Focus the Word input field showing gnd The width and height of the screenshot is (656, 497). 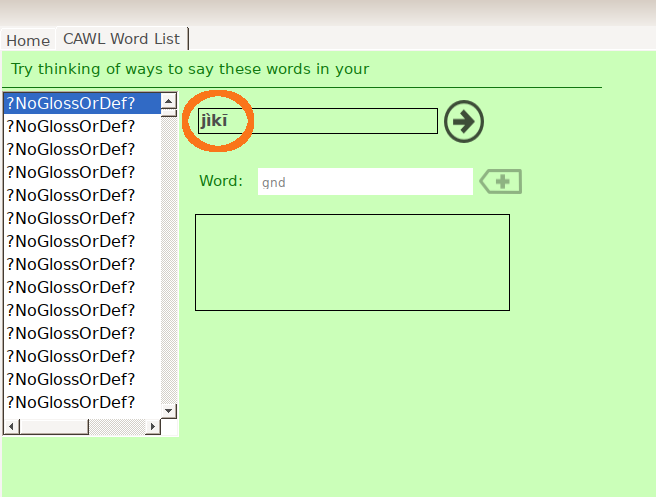coord(365,182)
